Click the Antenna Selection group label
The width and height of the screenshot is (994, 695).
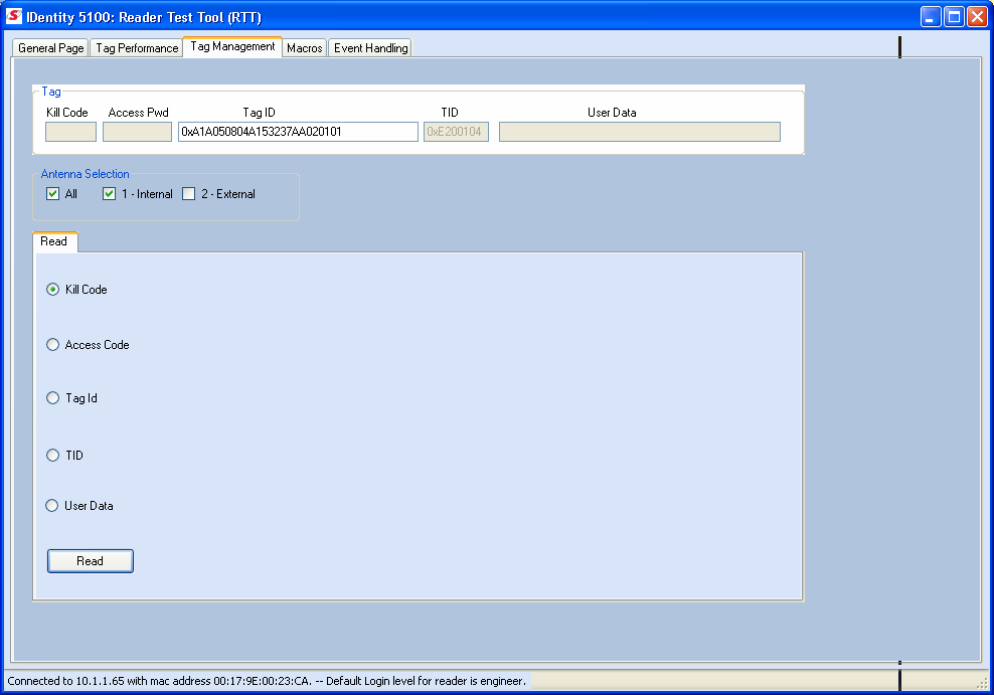tap(85, 174)
